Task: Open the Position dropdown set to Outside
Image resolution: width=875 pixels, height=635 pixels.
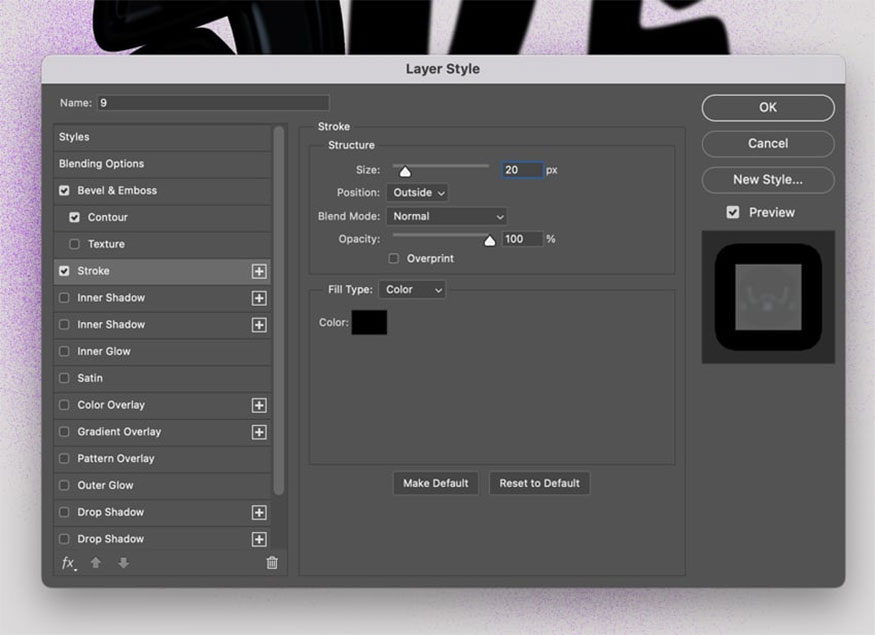Action: click(417, 192)
